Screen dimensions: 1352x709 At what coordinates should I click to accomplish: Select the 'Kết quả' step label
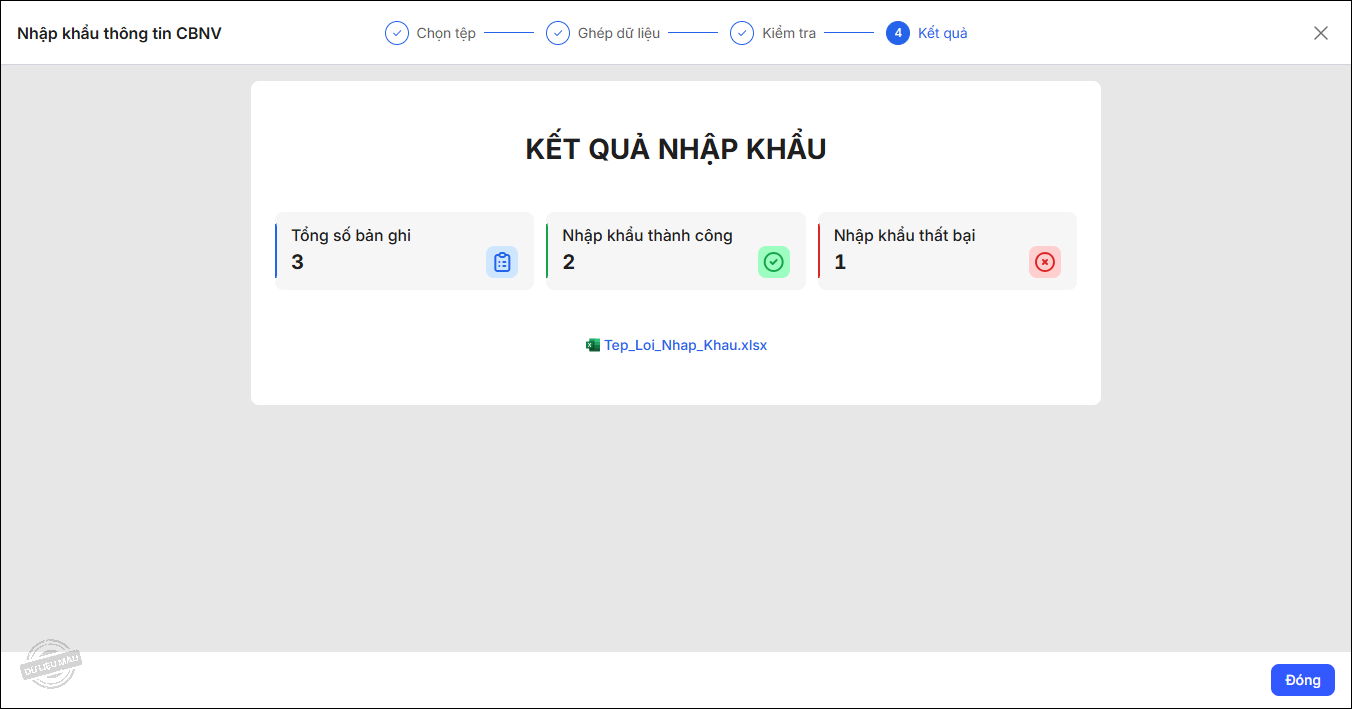pos(942,33)
